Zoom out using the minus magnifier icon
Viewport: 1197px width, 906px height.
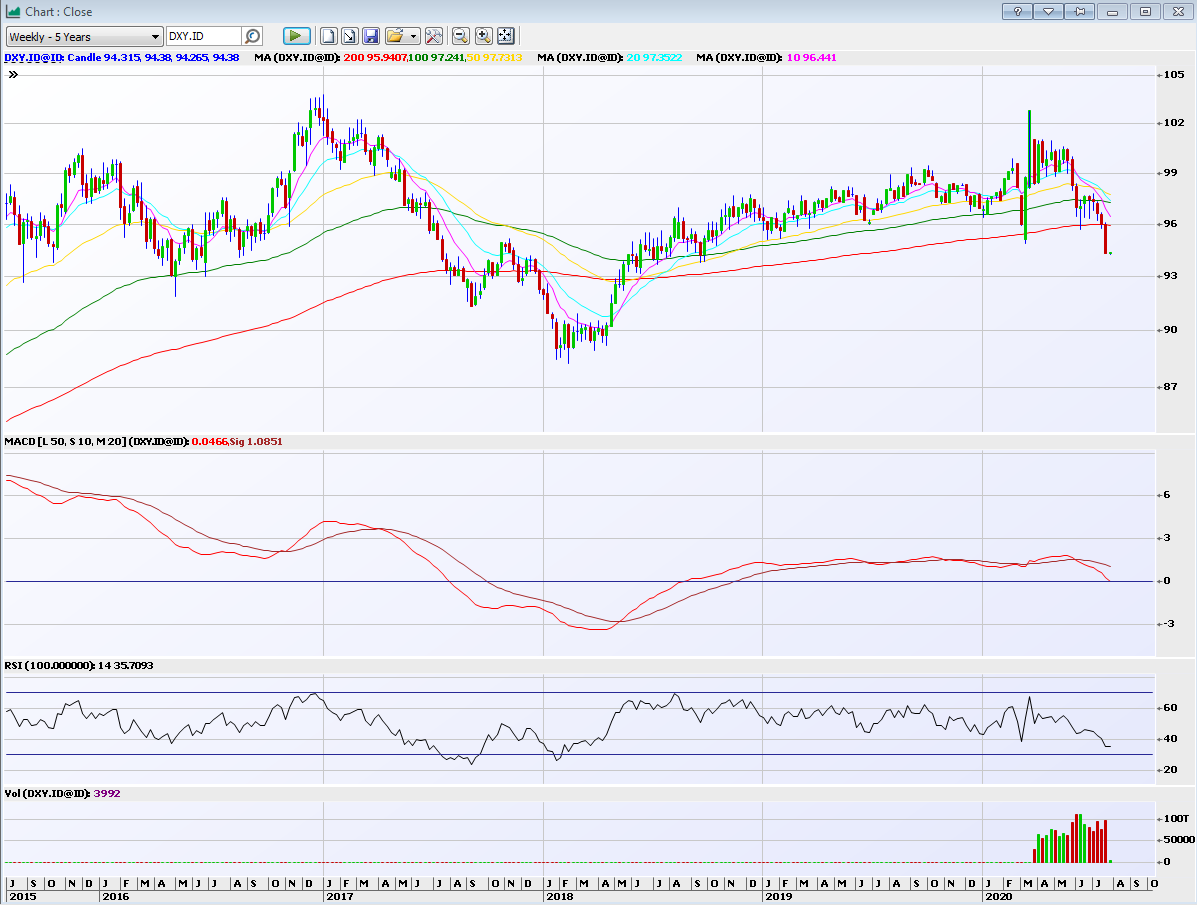[x=459, y=35]
